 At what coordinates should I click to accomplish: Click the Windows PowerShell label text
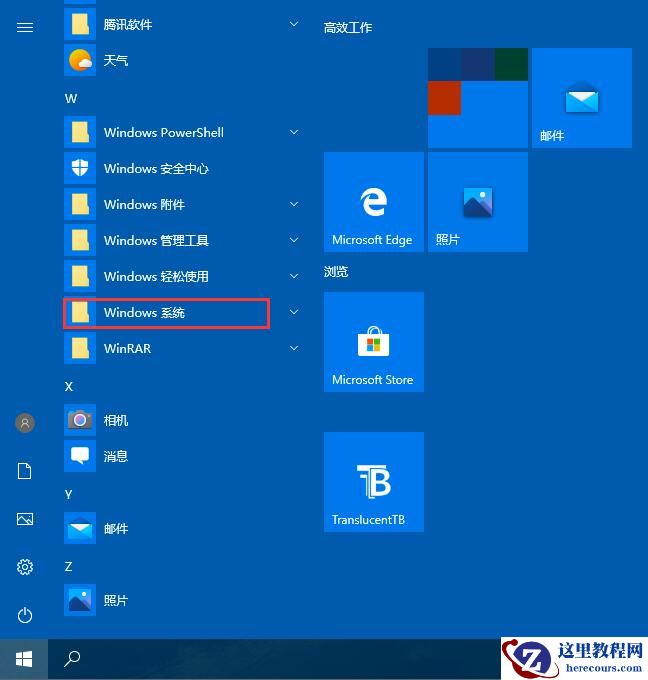coord(164,132)
